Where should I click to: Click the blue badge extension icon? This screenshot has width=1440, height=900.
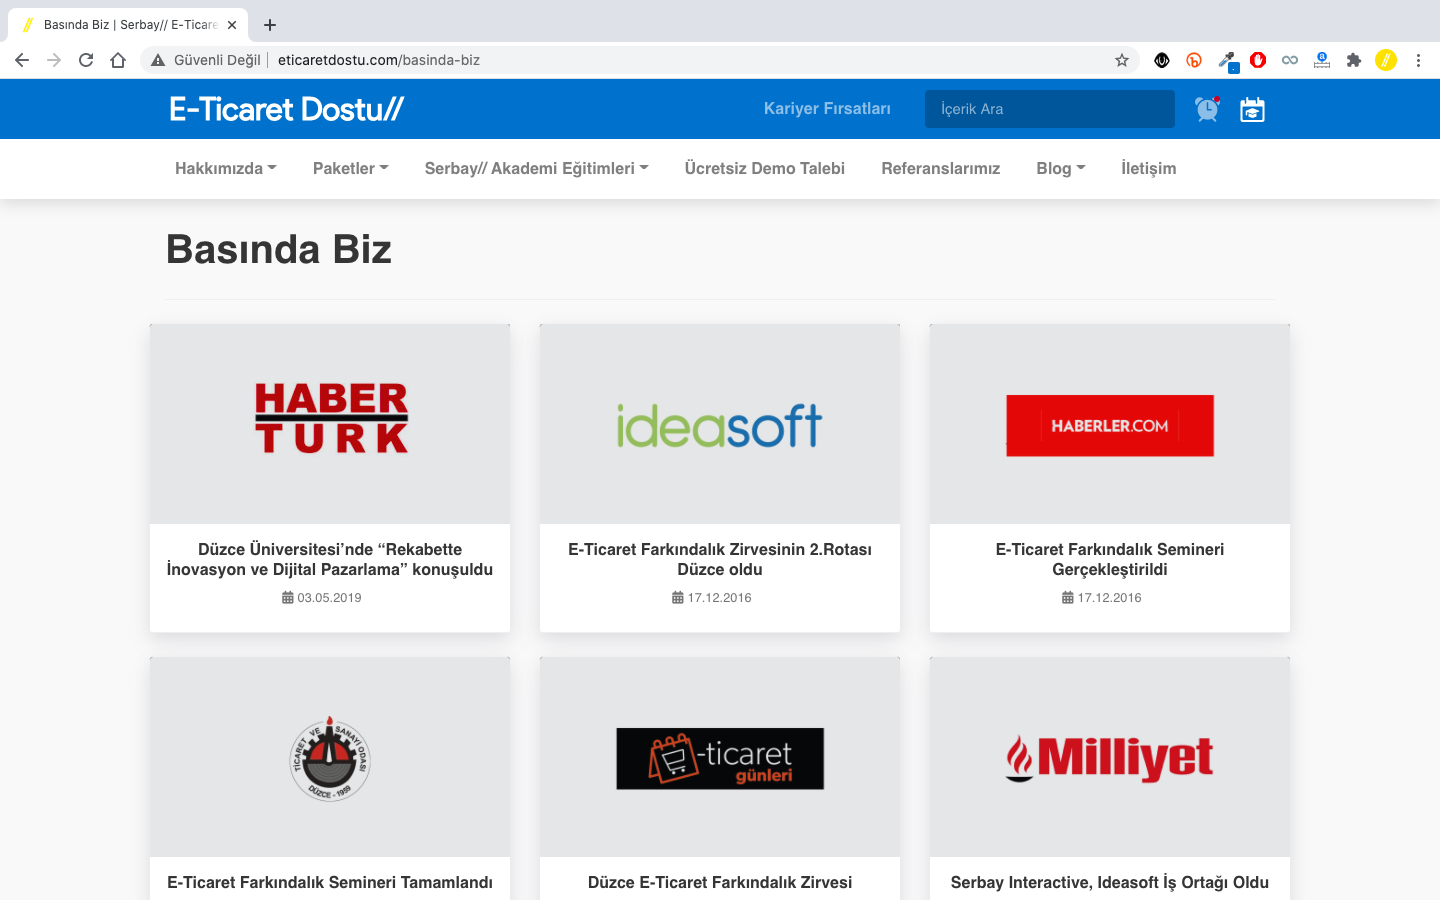click(x=1322, y=60)
